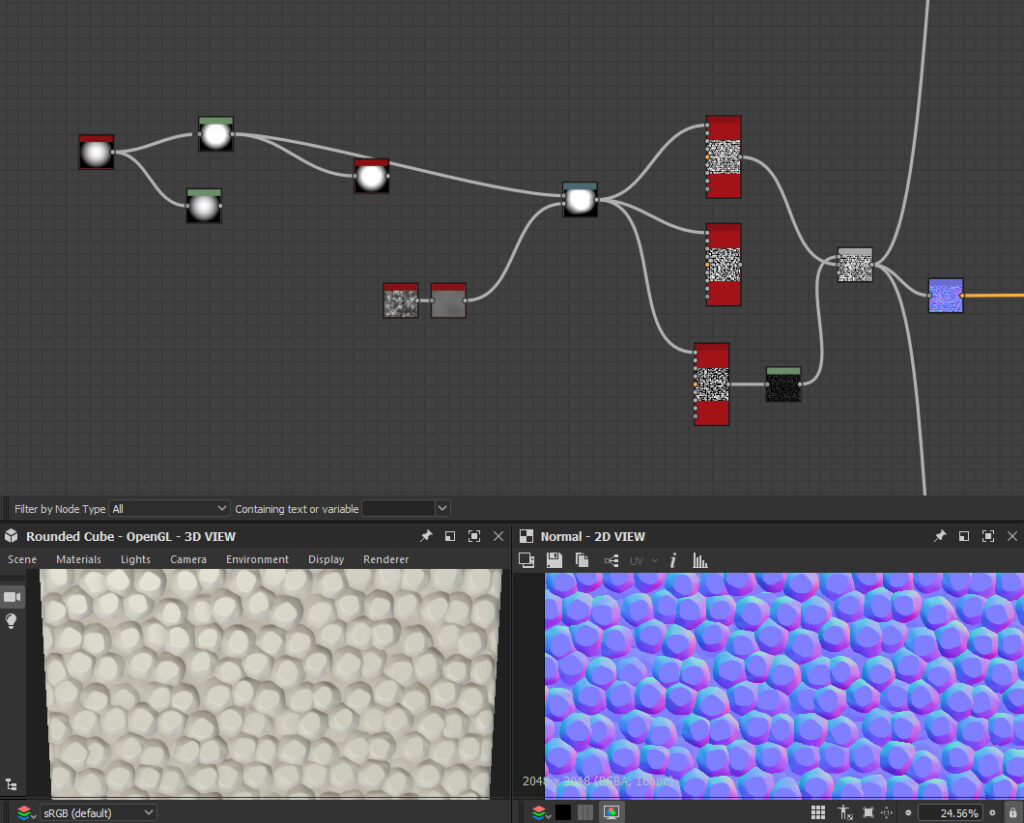Select the small red noise node beside gray node
Screen dimensions: 1024x823
(400, 300)
